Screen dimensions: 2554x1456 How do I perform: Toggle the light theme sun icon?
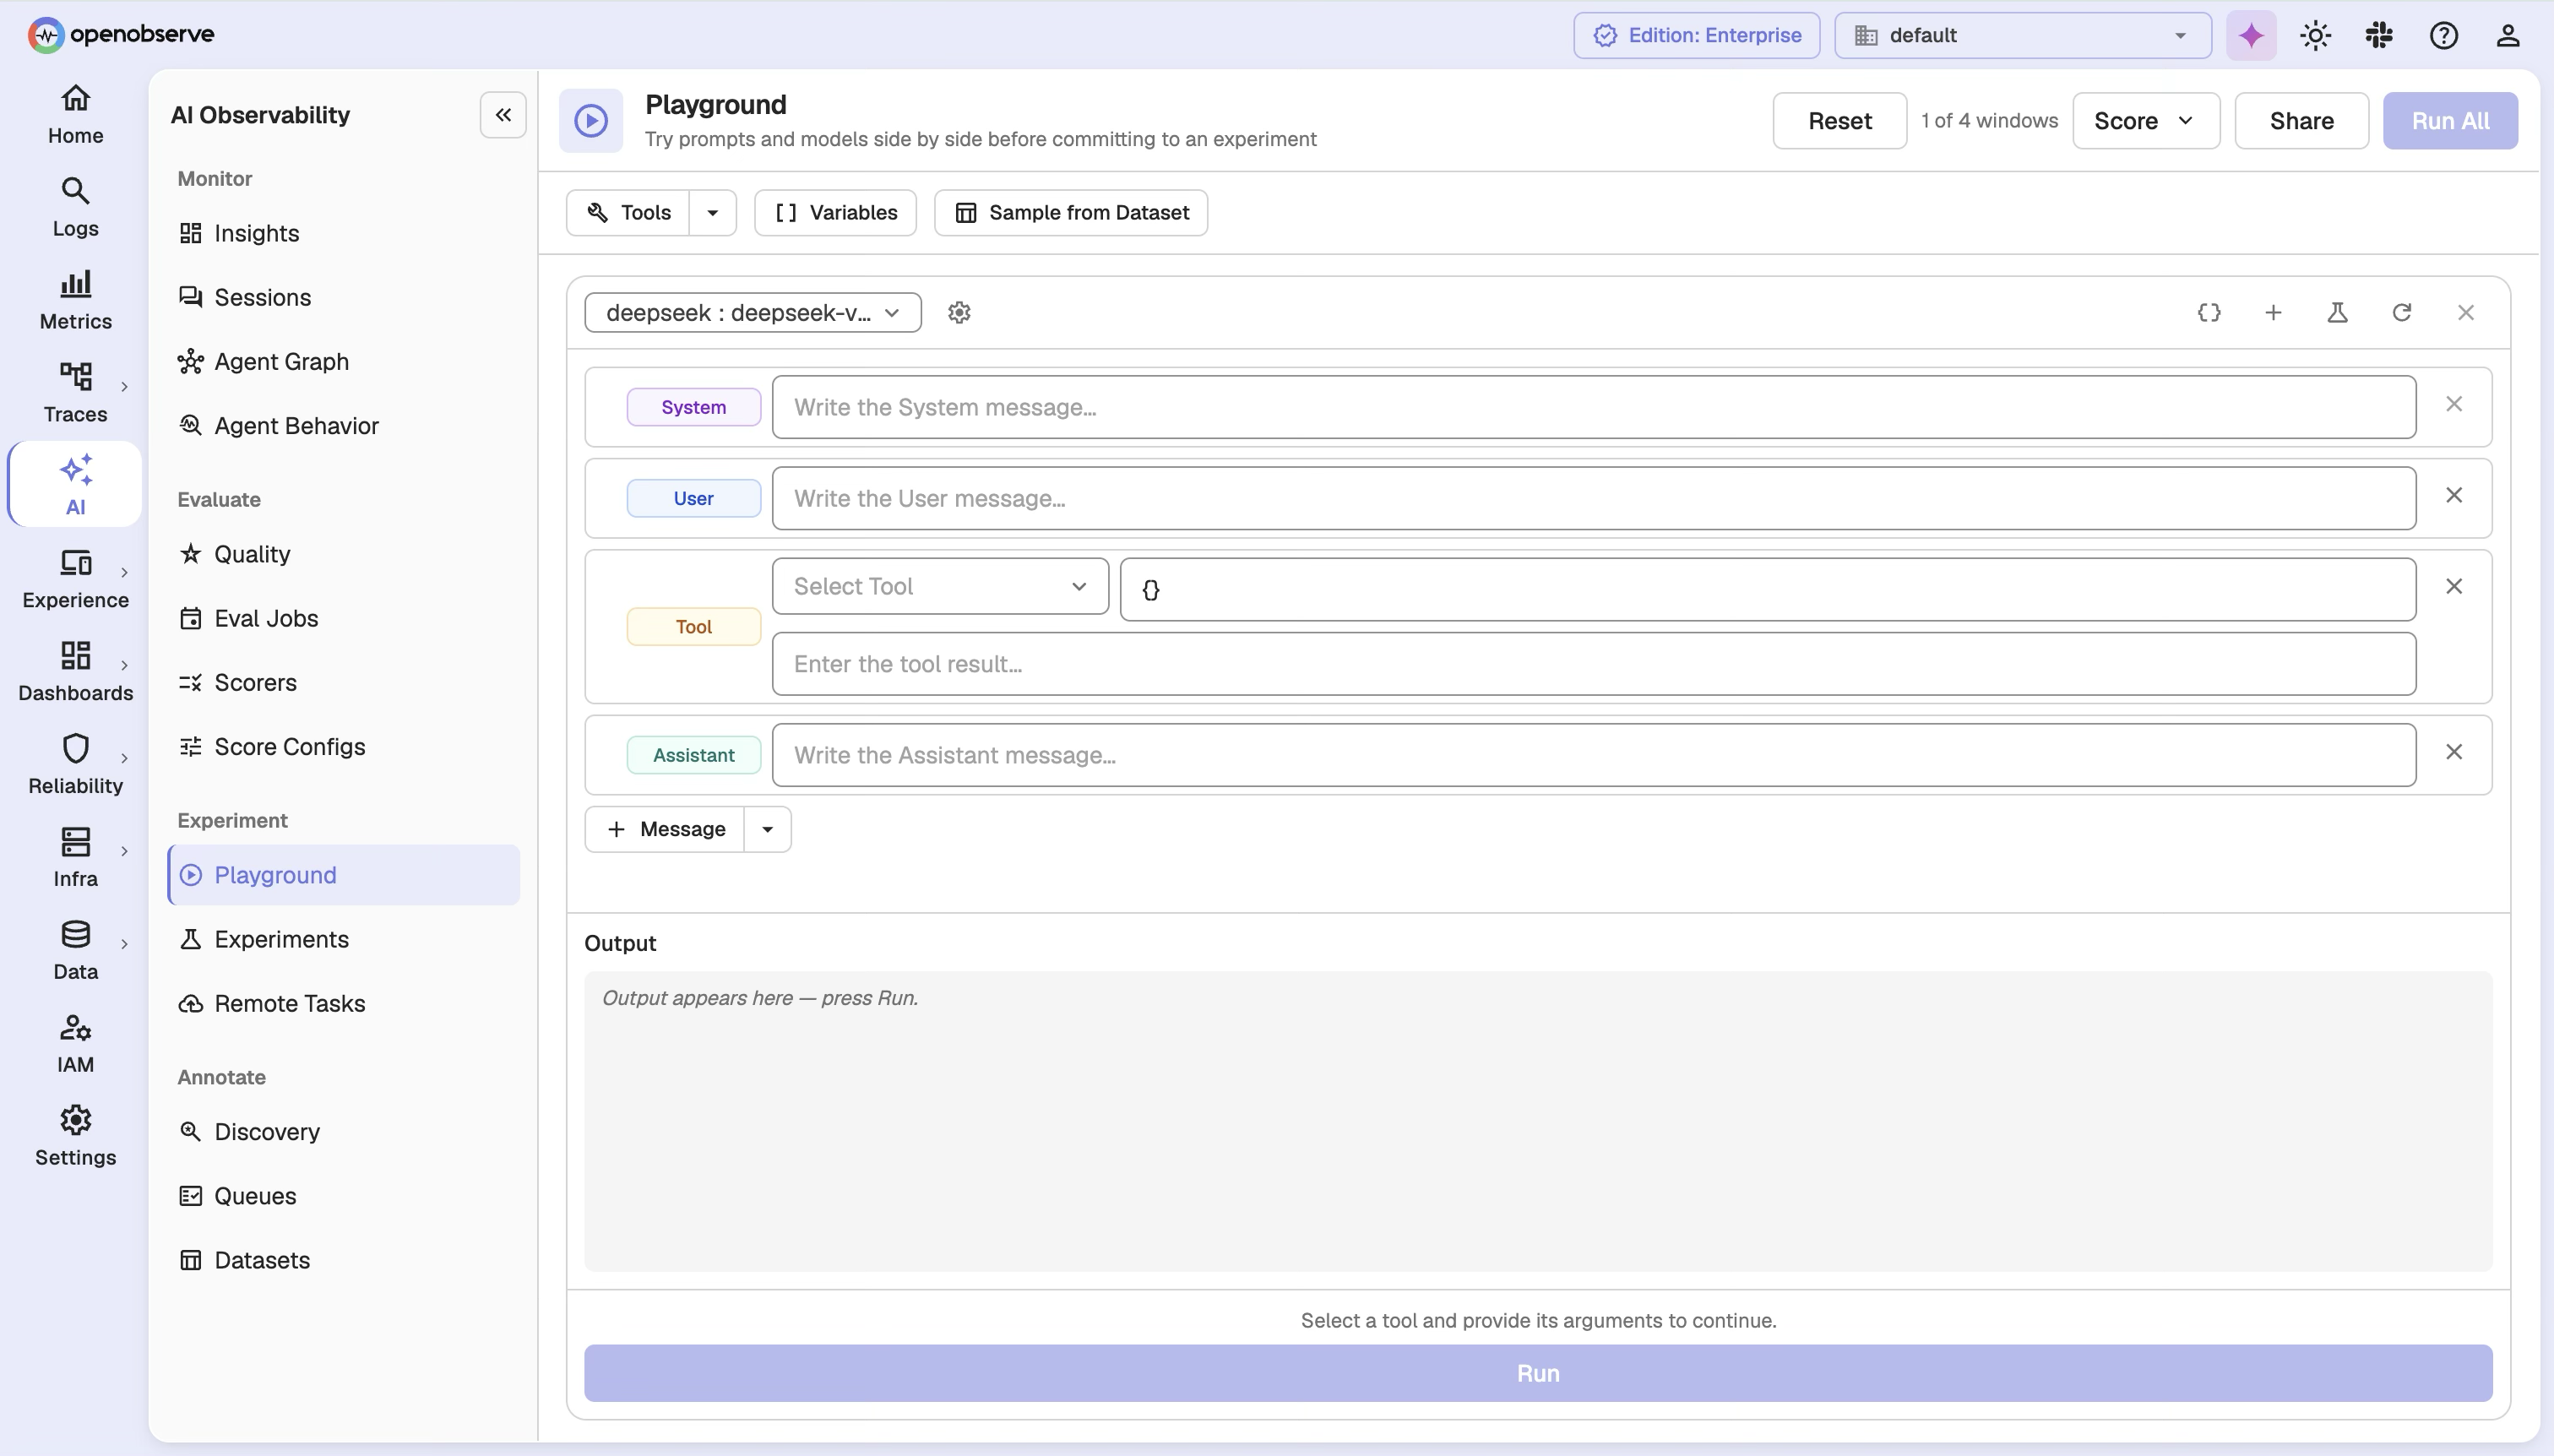(x=2315, y=36)
